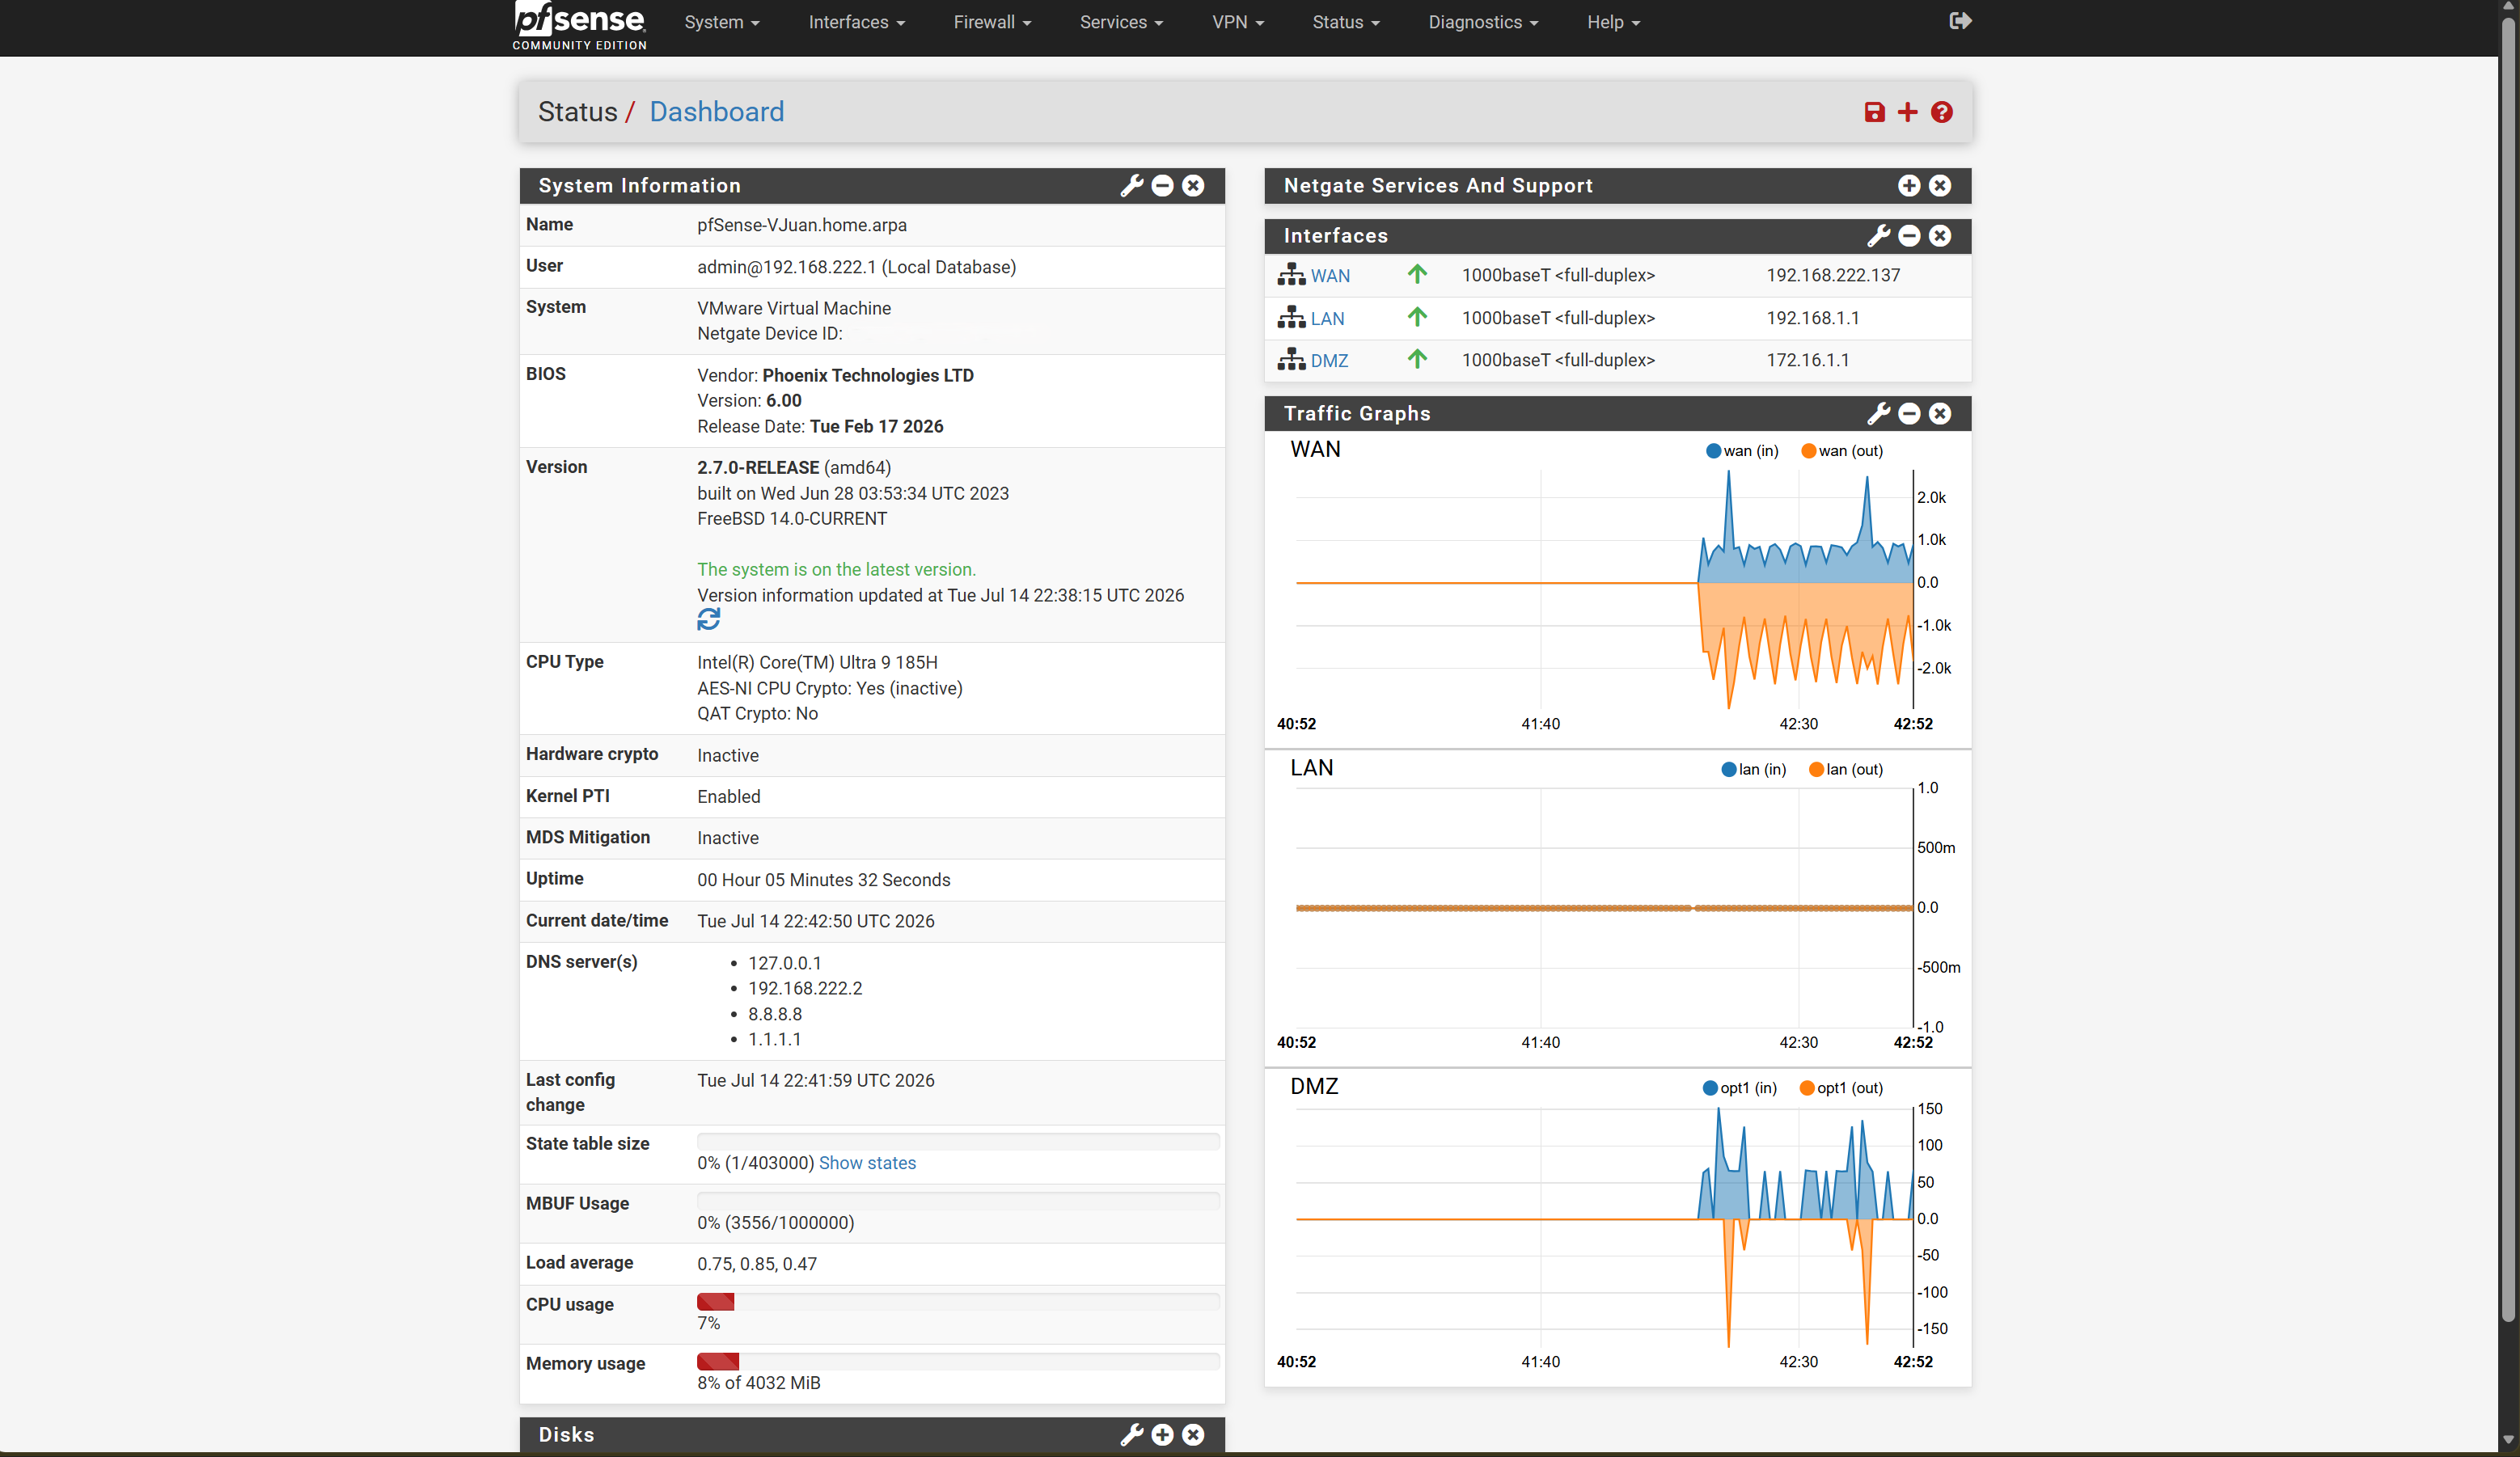Open the WAN interface link
This screenshot has height=1457, width=2520.
coord(1330,276)
